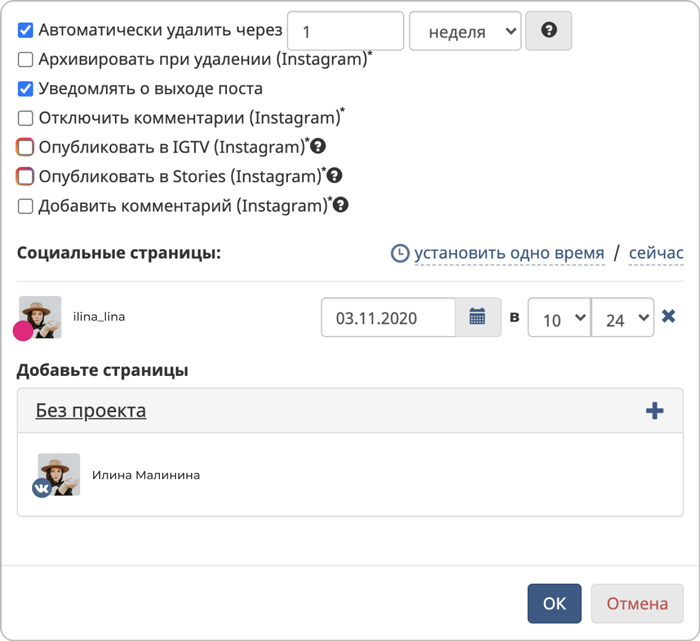Remove ilina_lina page with the X icon
This screenshot has width=700, height=641.
click(669, 317)
